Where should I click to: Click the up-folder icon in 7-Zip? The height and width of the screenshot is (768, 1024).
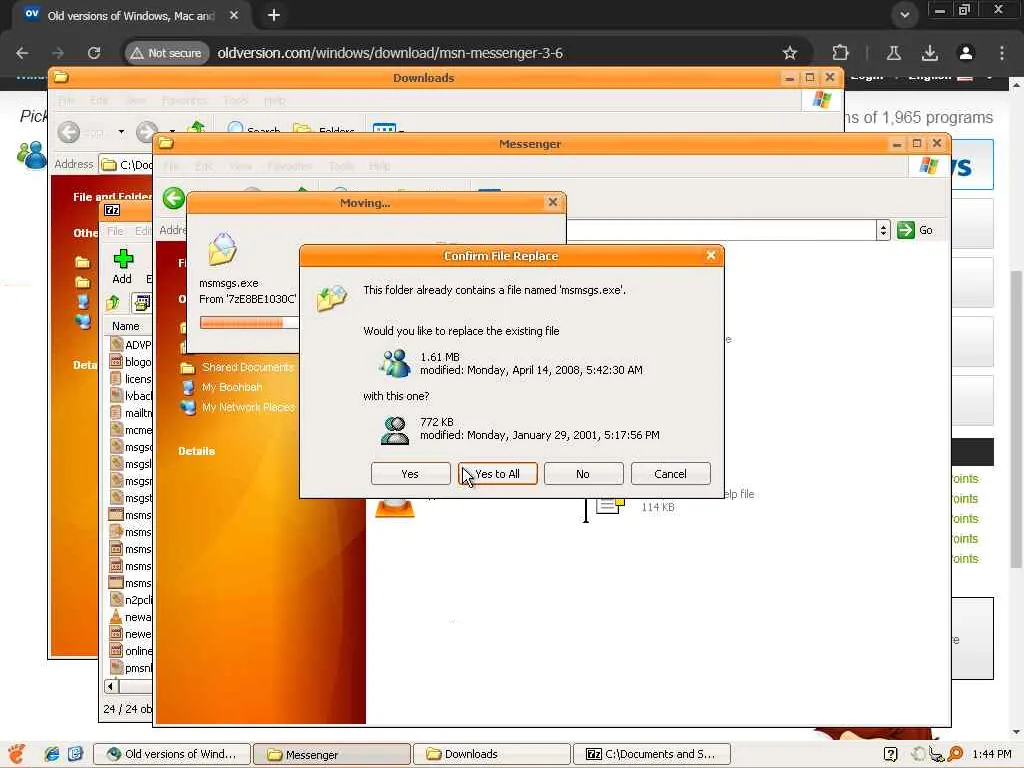coord(113,302)
